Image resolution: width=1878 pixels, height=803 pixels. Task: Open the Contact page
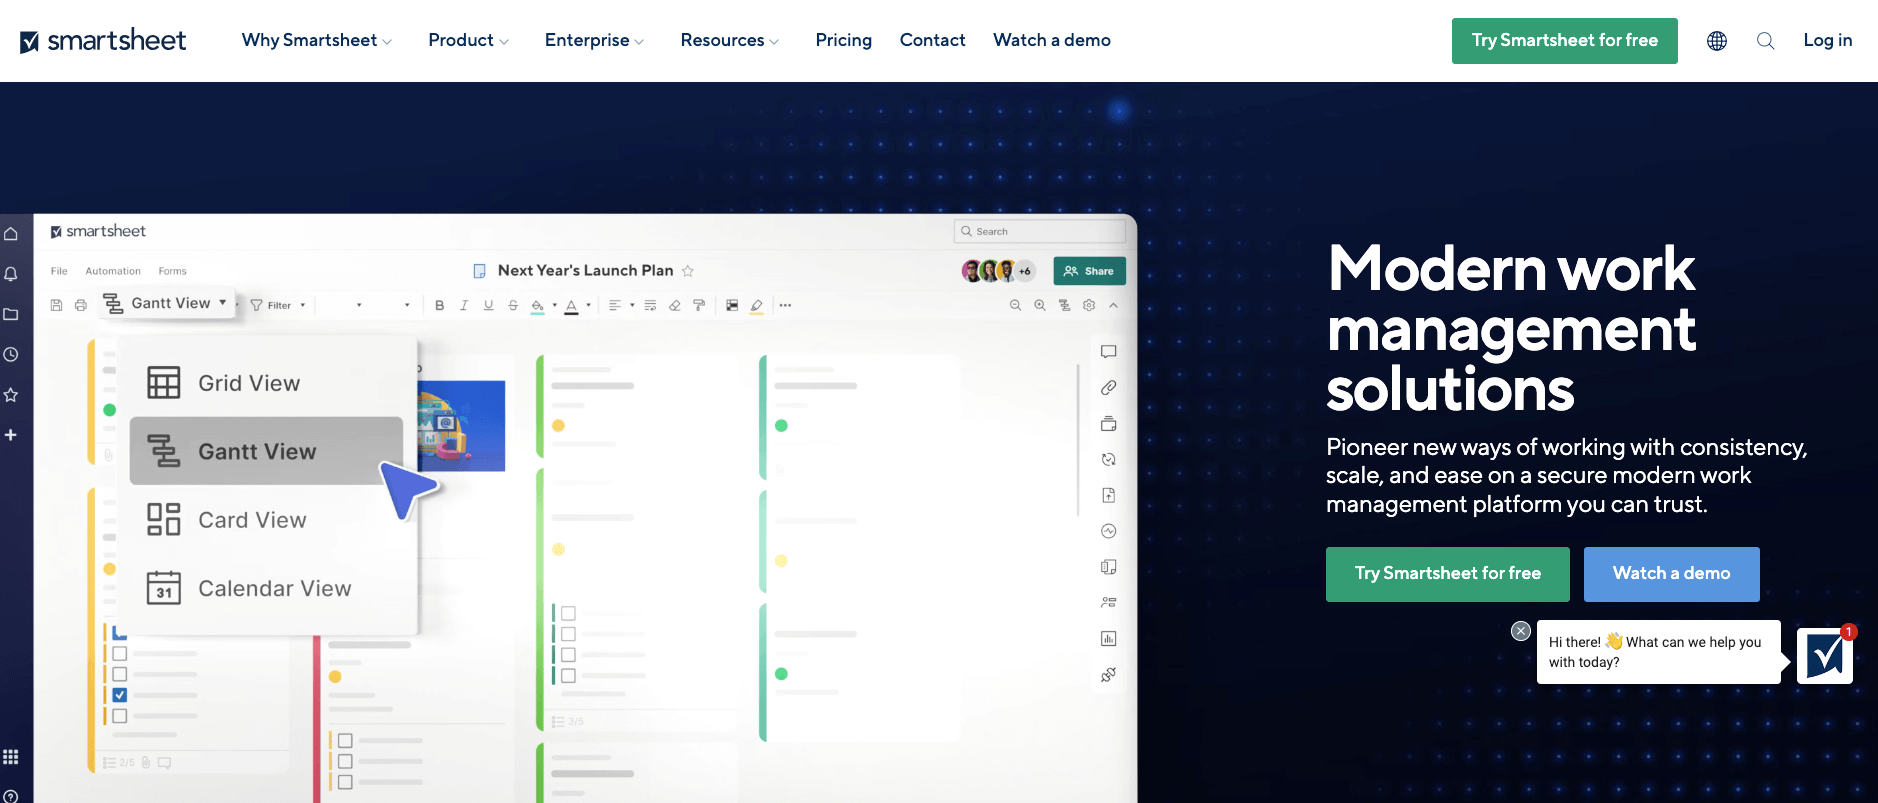click(932, 40)
